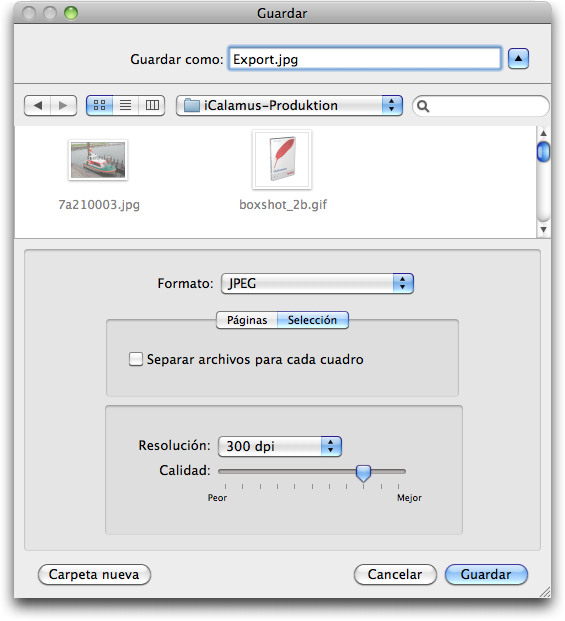Click the magnifying glass search icon
565x621 pixels.
coord(423,106)
